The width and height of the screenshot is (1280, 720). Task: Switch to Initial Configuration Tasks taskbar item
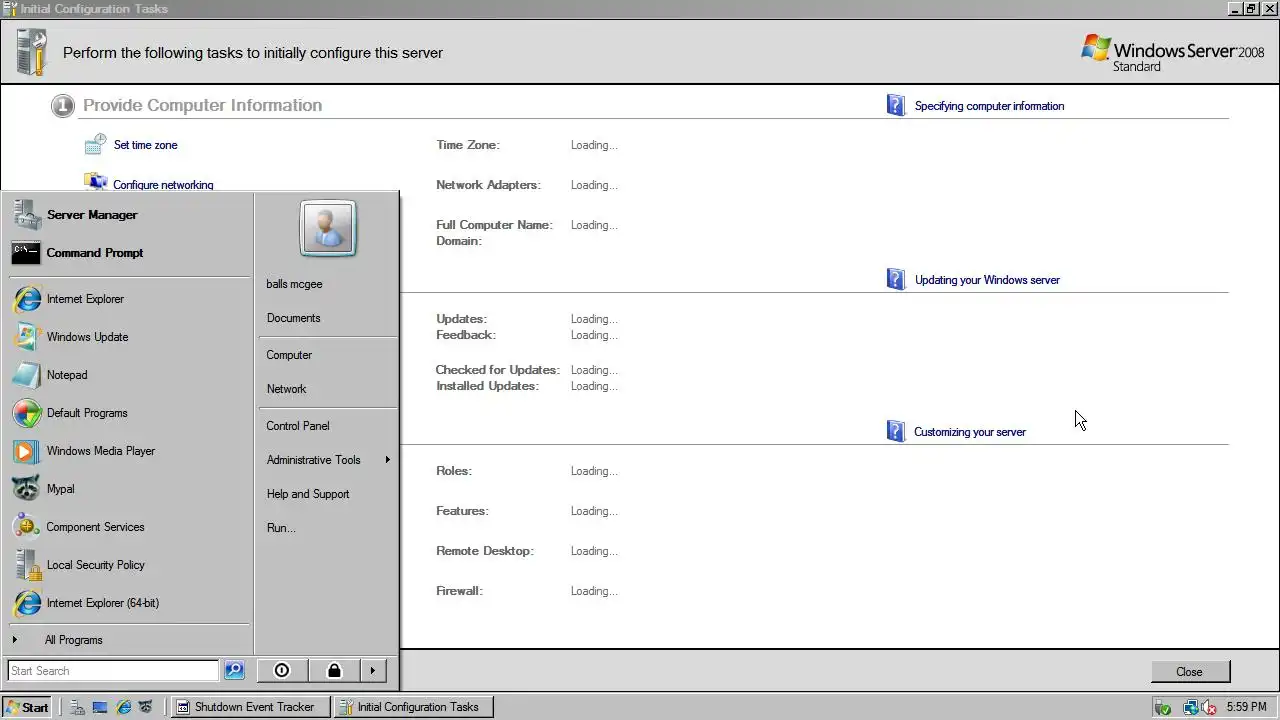coord(413,707)
